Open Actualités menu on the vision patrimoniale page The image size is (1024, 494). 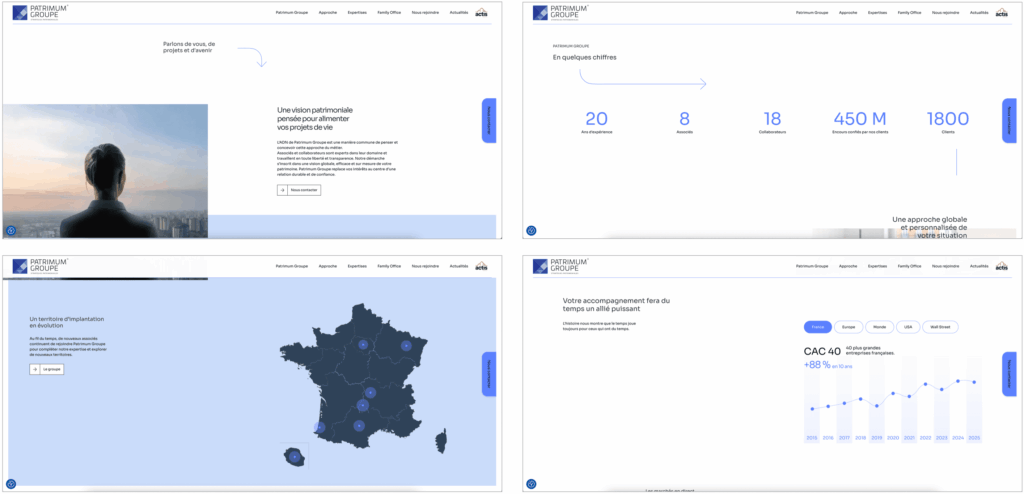(x=459, y=12)
